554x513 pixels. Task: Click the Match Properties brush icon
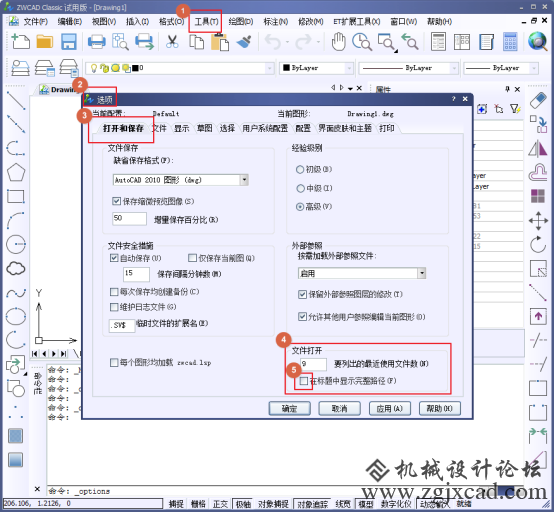pos(244,41)
